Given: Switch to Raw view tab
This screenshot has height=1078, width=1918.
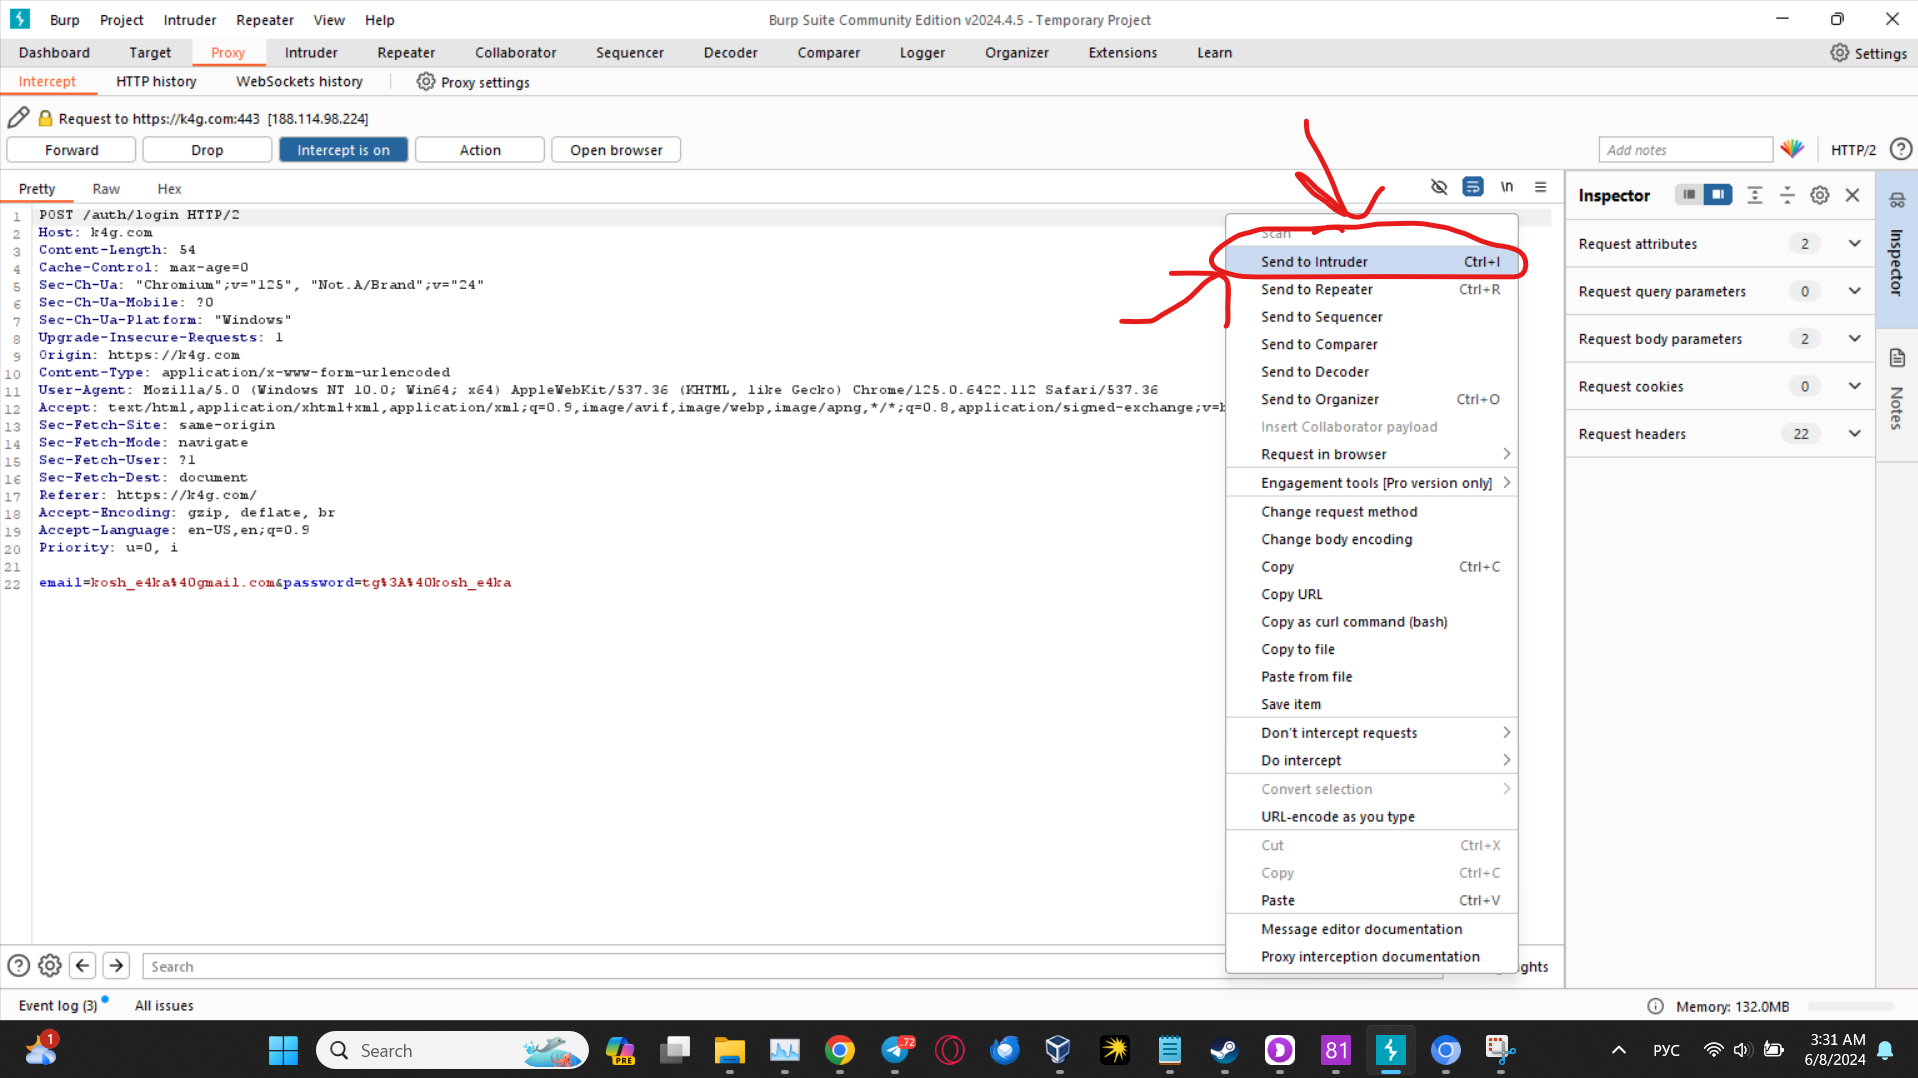Looking at the screenshot, I should tap(106, 189).
